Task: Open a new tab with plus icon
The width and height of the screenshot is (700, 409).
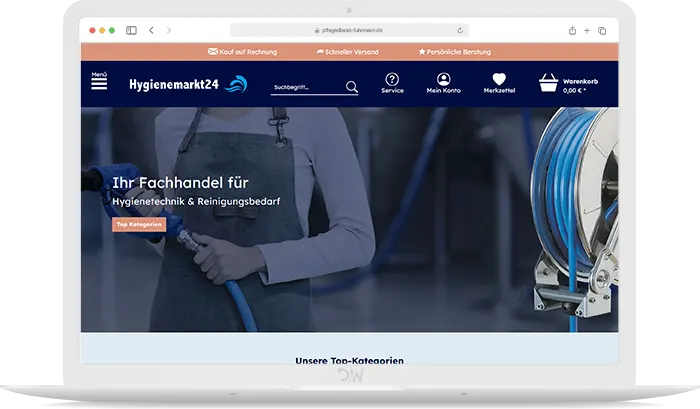Action: [587, 30]
